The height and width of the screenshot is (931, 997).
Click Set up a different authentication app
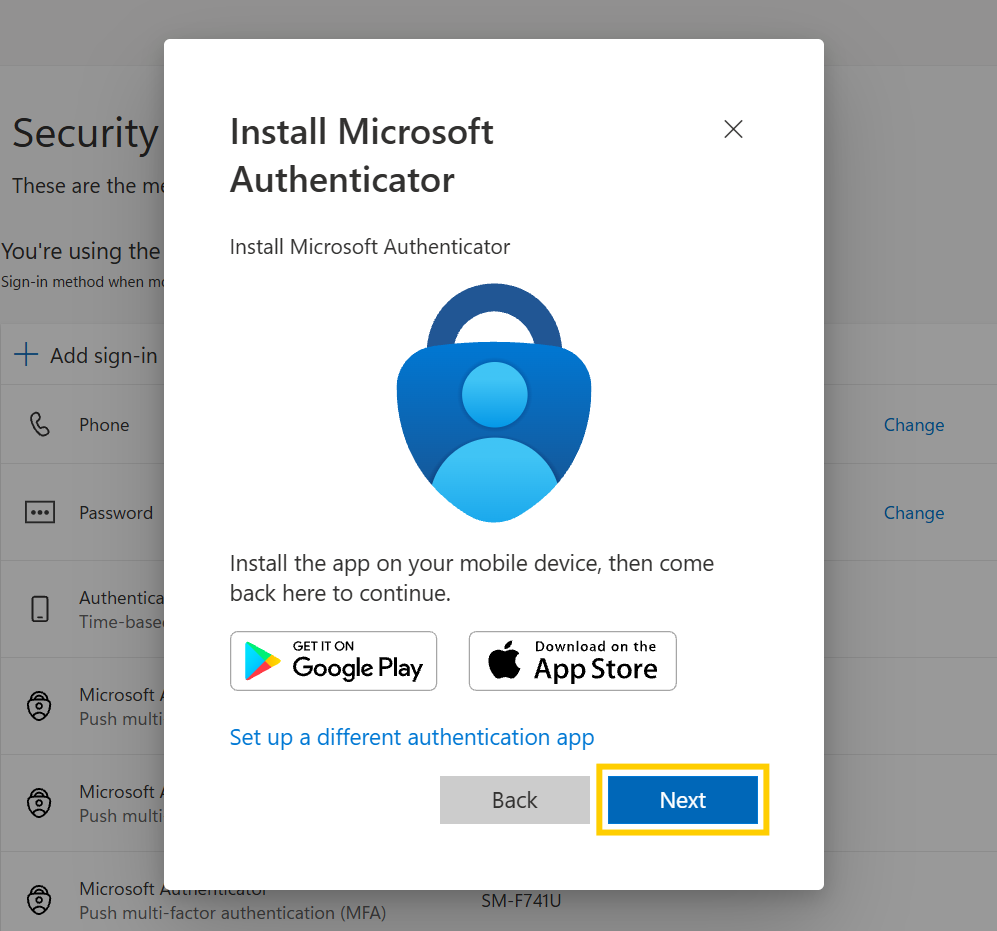pos(411,737)
